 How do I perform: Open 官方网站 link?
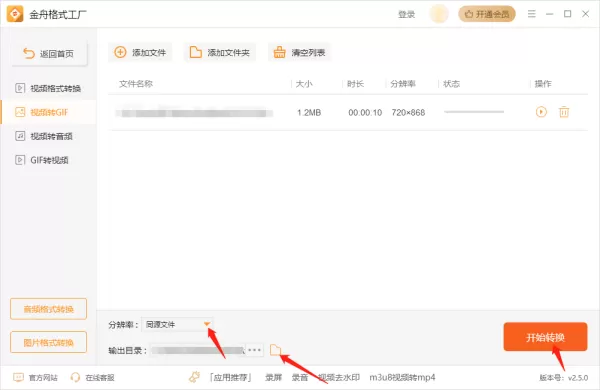tap(36, 378)
